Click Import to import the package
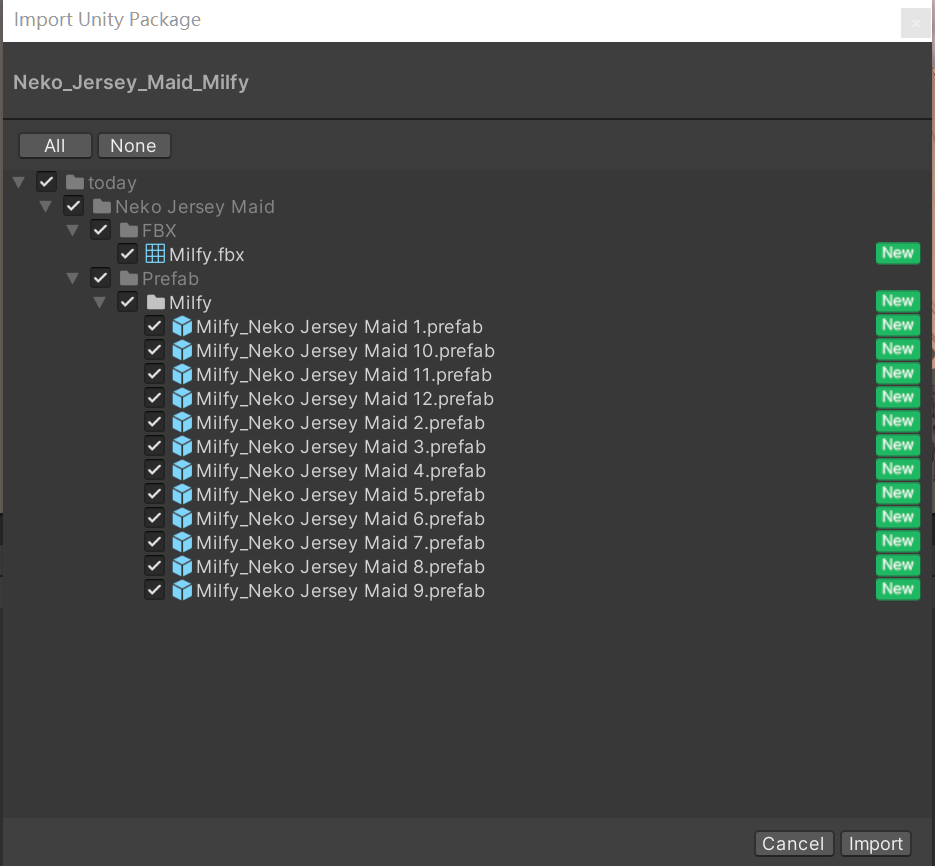The width and height of the screenshot is (935, 866). 876,844
